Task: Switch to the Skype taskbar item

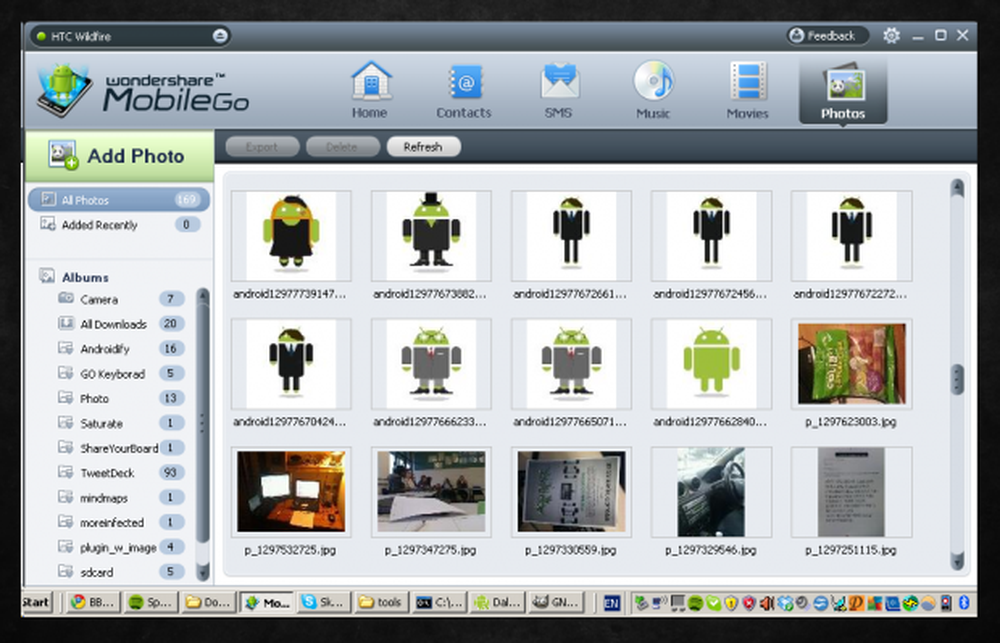Action: pos(325,602)
